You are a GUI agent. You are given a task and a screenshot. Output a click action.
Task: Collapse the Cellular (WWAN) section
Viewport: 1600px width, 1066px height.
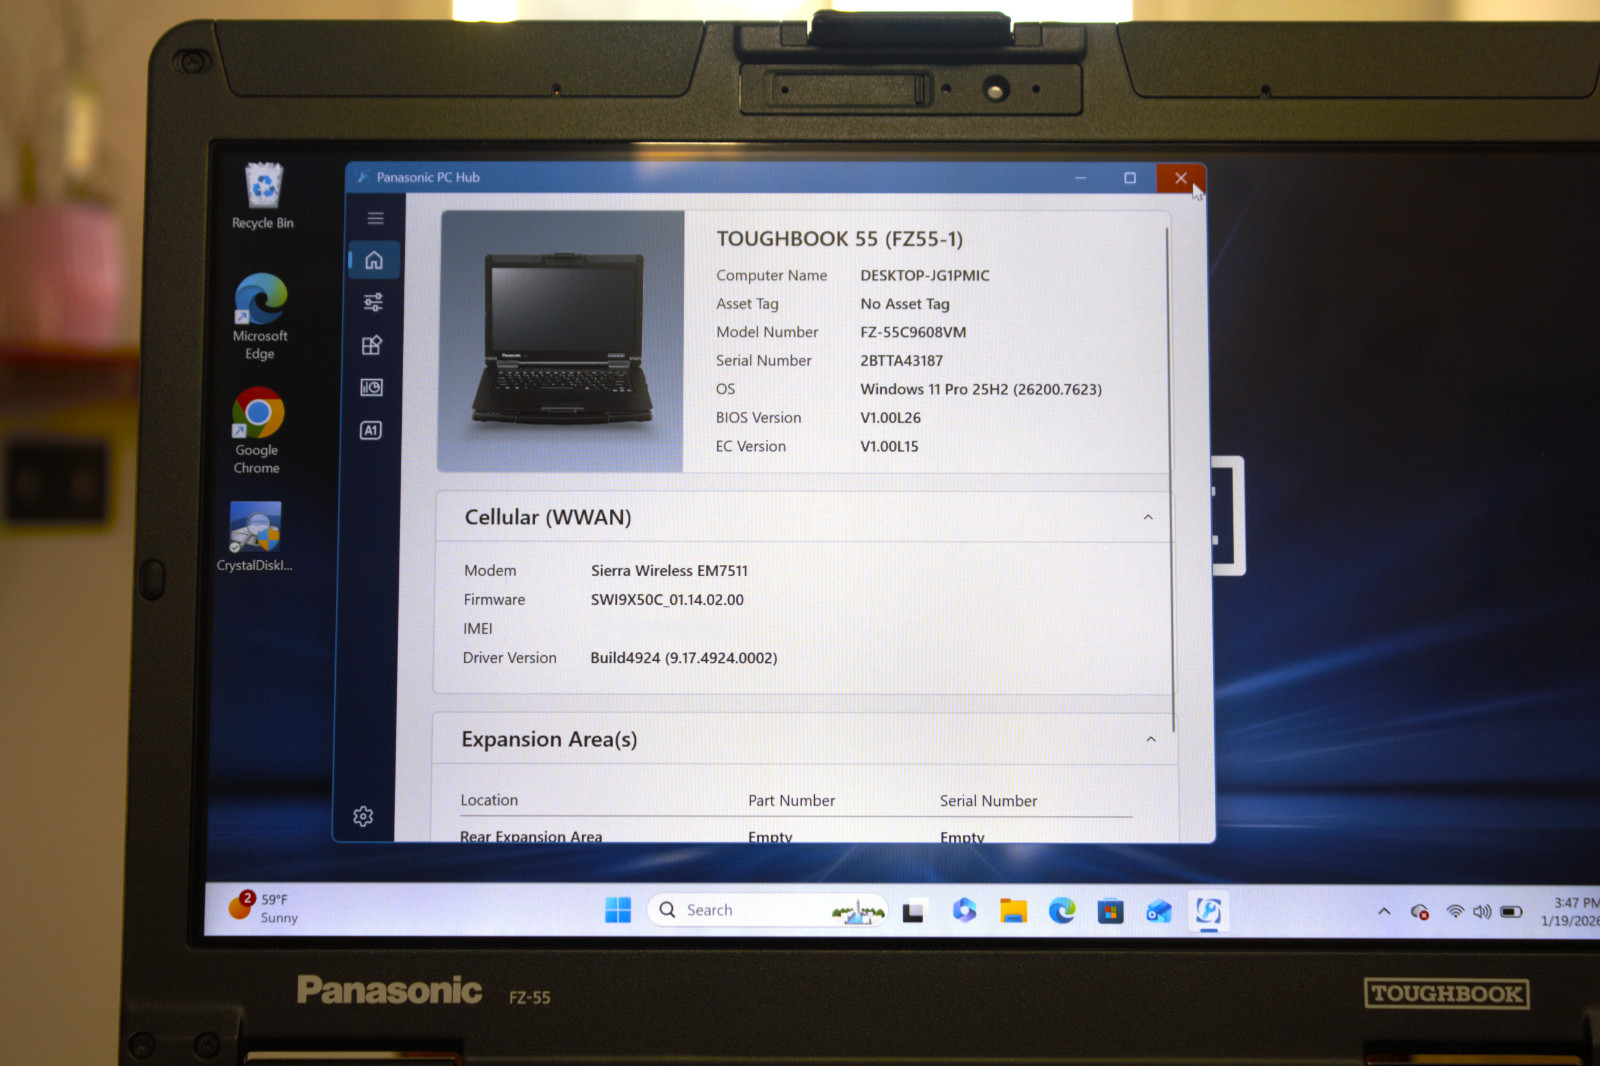tap(1148, 517)
